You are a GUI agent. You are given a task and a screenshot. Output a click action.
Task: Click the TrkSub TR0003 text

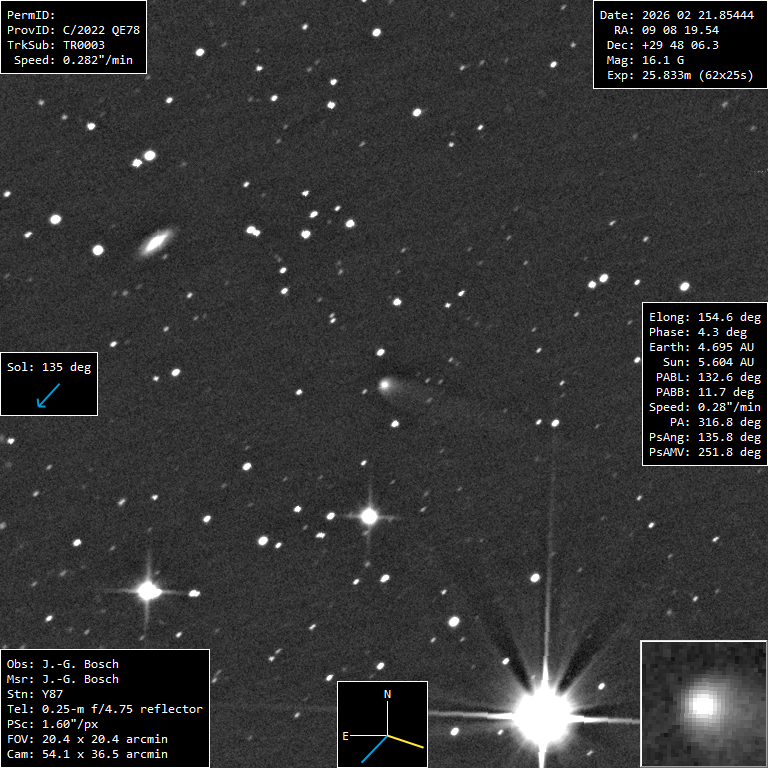coord(56,46)
